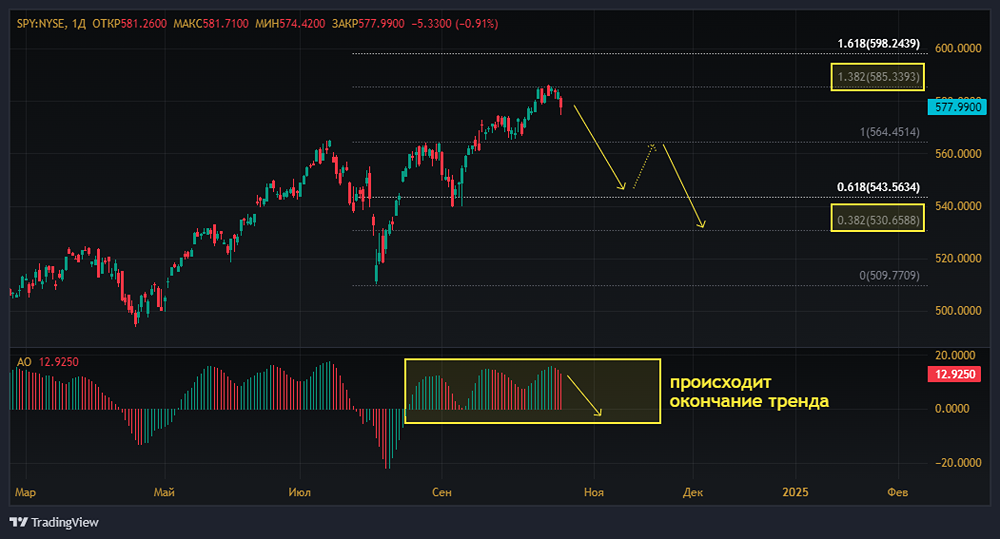Click the 540.0000 price axis label
The image size is (1000, 539).
pyautogui.click(x=958, y=206)
